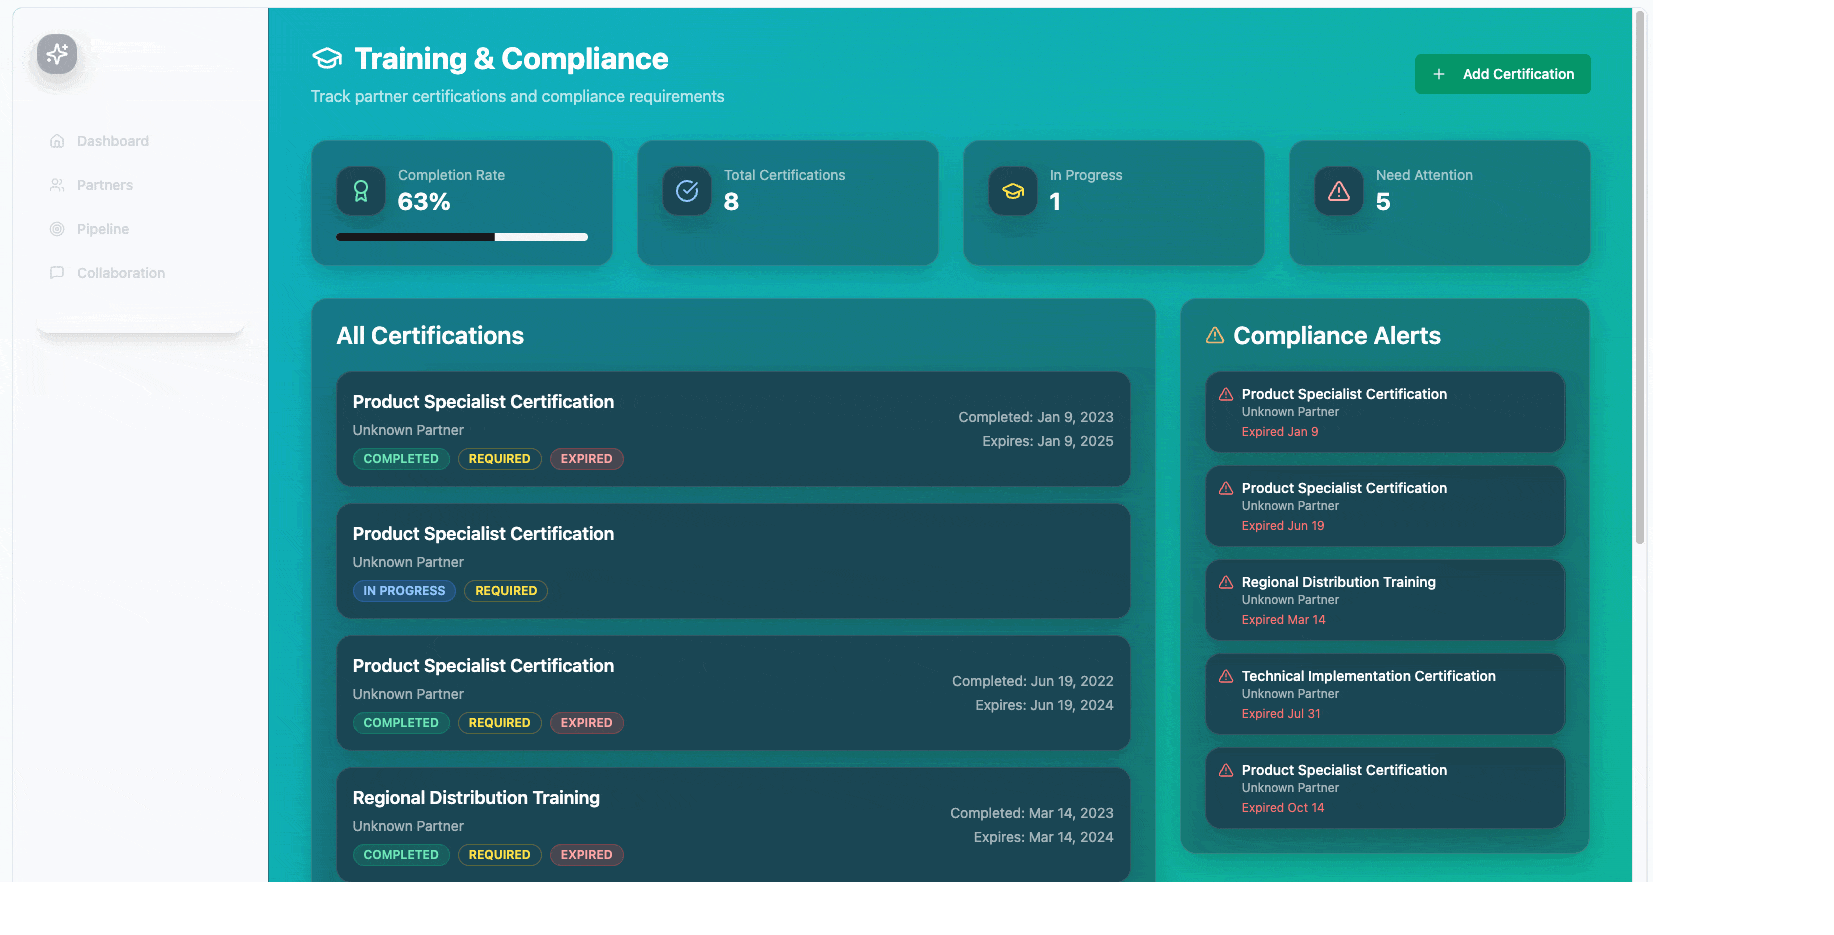Click the 'Expired Jun 19' alert text
Viewport: 1834px width, 935px height.
pos(1283,526)
